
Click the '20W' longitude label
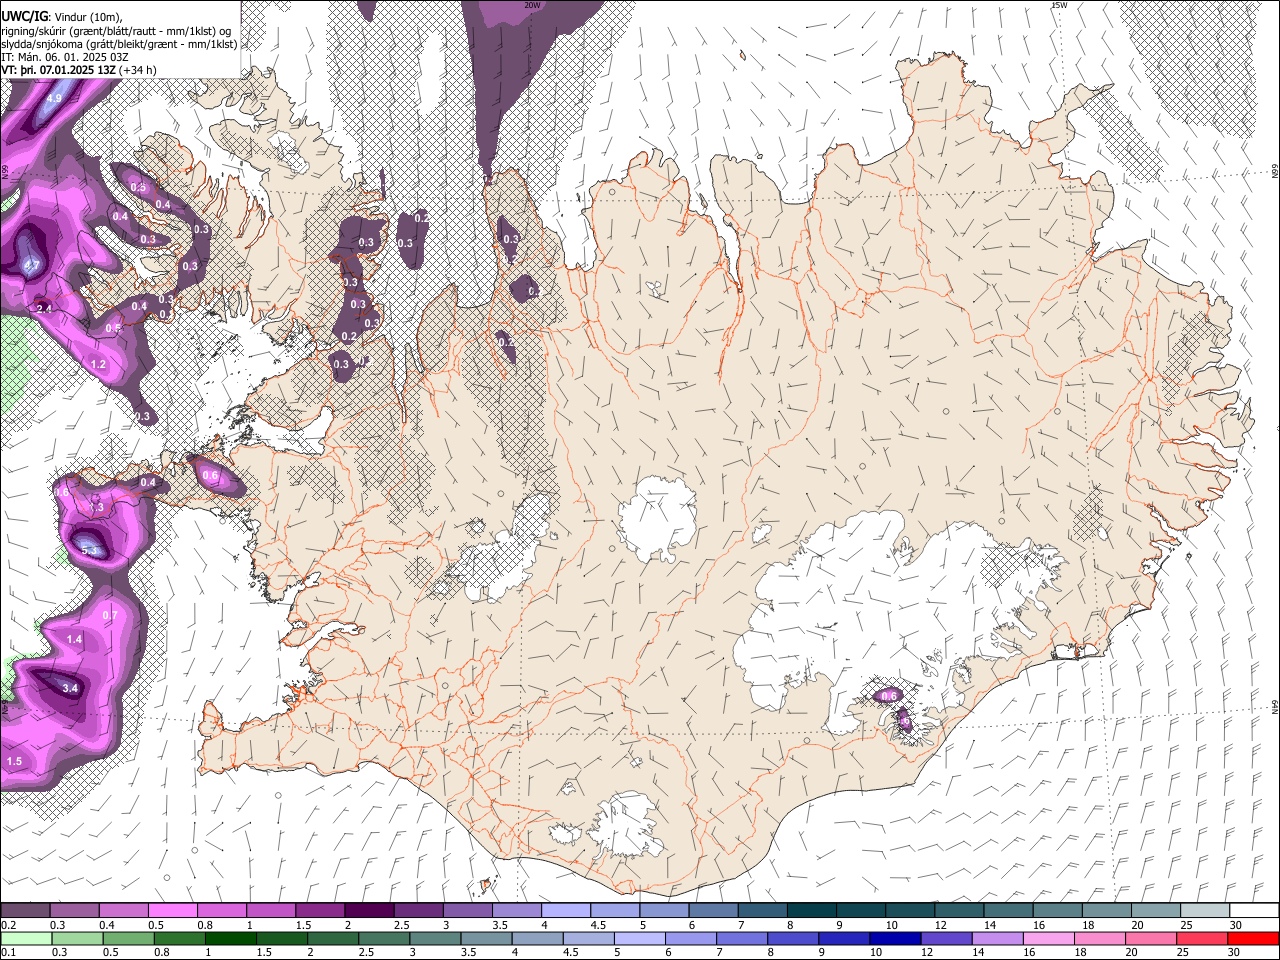click(532, 5)
